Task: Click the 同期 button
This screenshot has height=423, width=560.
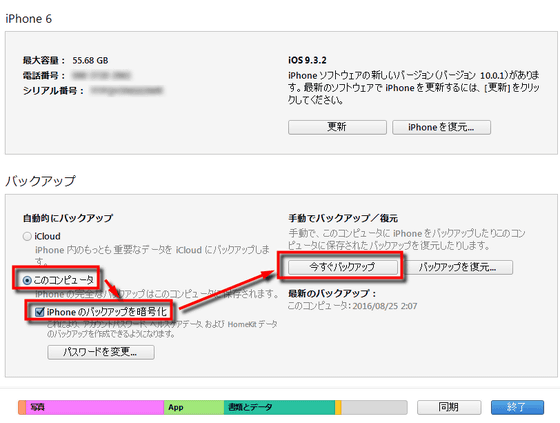Action: pyautogui.click(x=449, y=407)
